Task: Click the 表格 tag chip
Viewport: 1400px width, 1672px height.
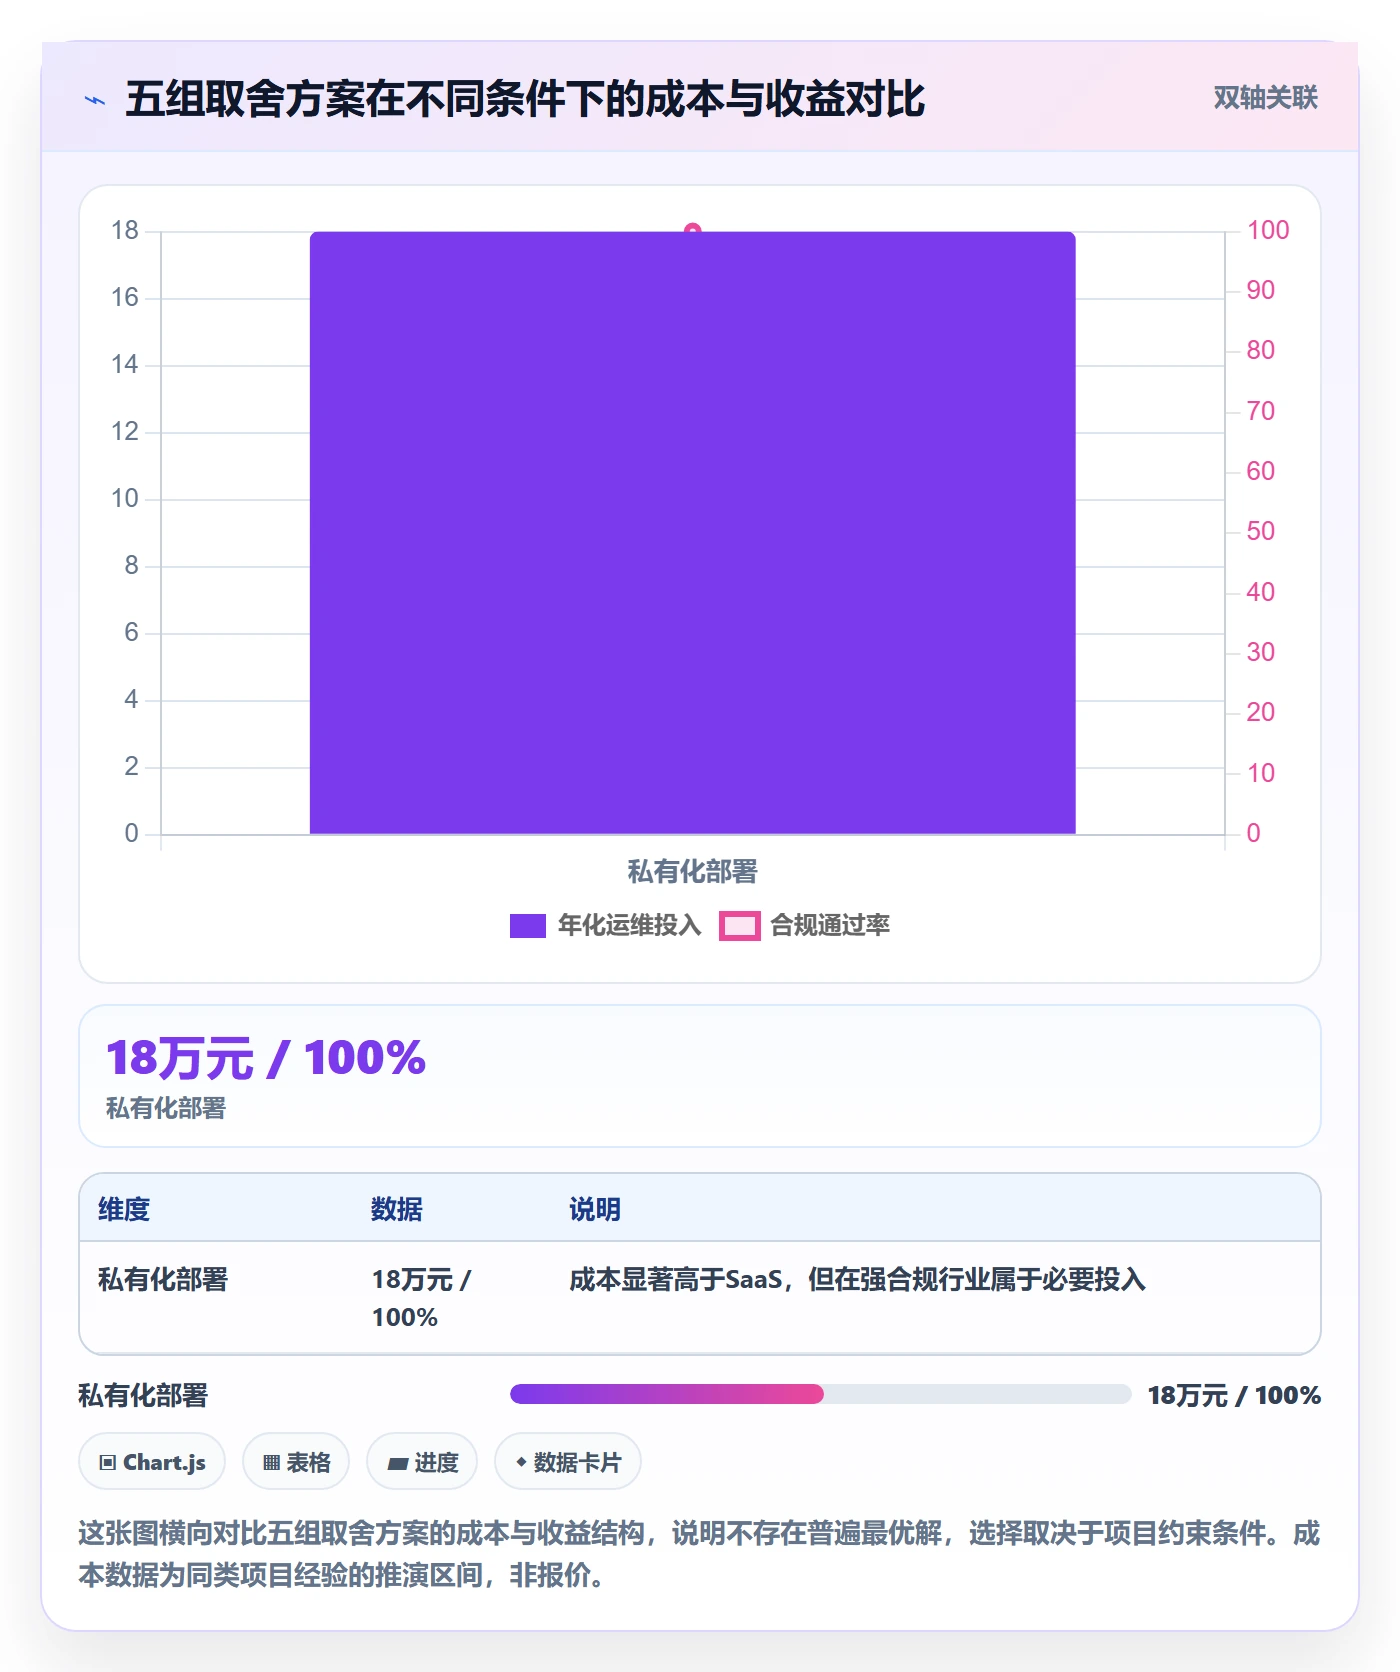Action: 296,1462
